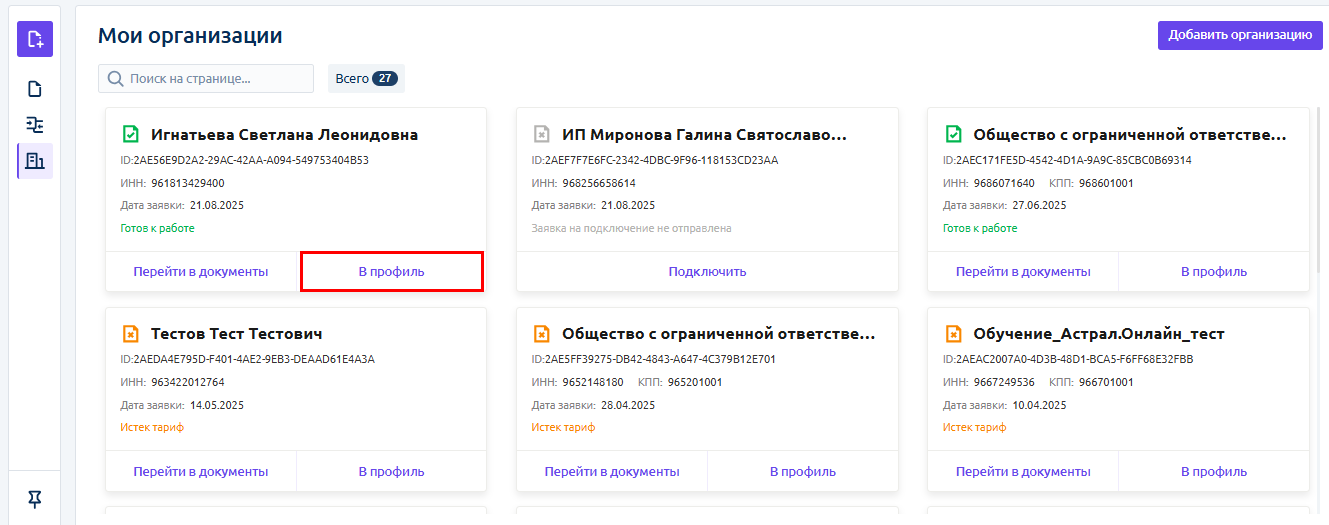Screen dimensions: 1329x525
Task: Click green status icon of Игнатьева Светлана Леонидовна
Action: (x=130, y=134)
